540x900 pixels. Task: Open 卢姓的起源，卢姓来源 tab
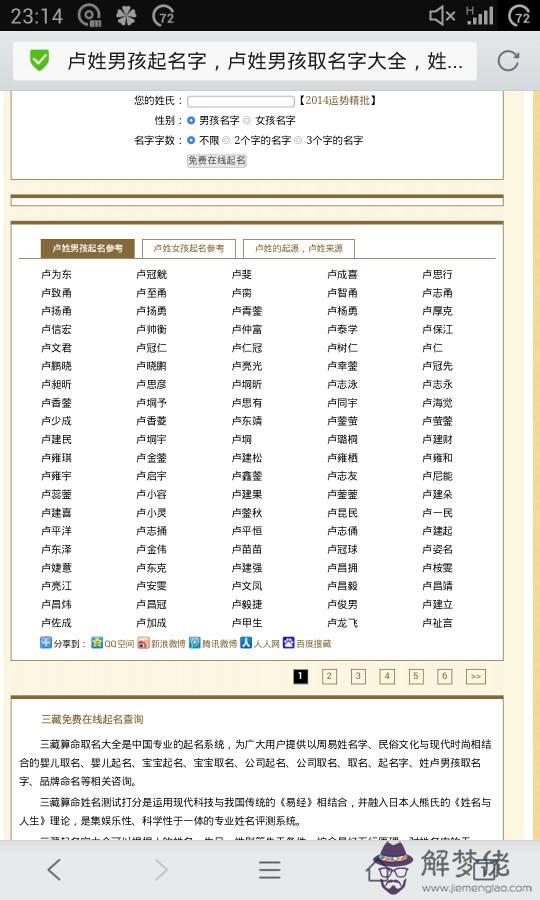tap(298, 249)
